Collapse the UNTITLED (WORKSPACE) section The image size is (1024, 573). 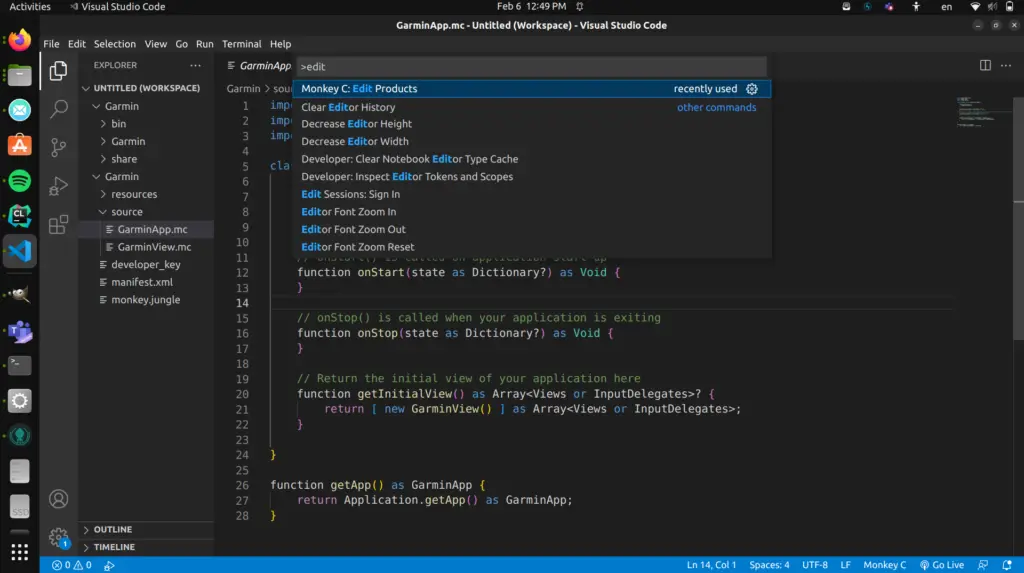coord(146,88)
